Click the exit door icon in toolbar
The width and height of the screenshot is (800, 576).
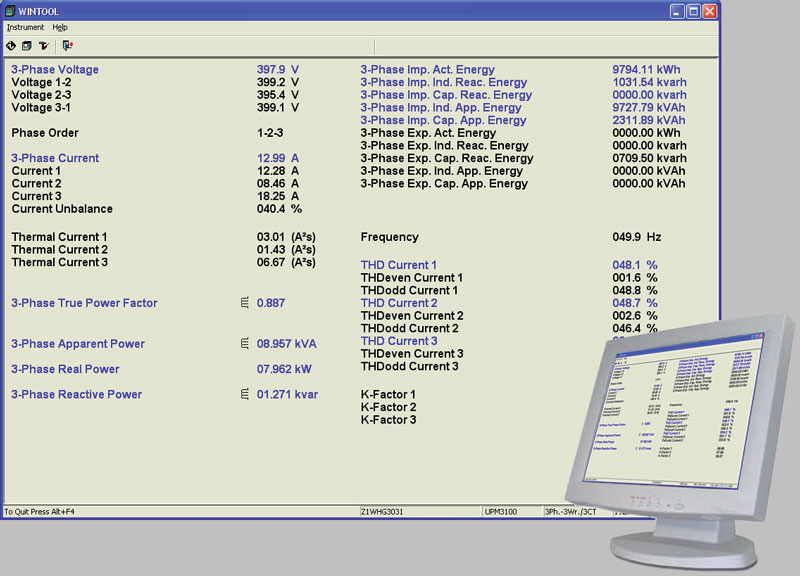point(67,46)
